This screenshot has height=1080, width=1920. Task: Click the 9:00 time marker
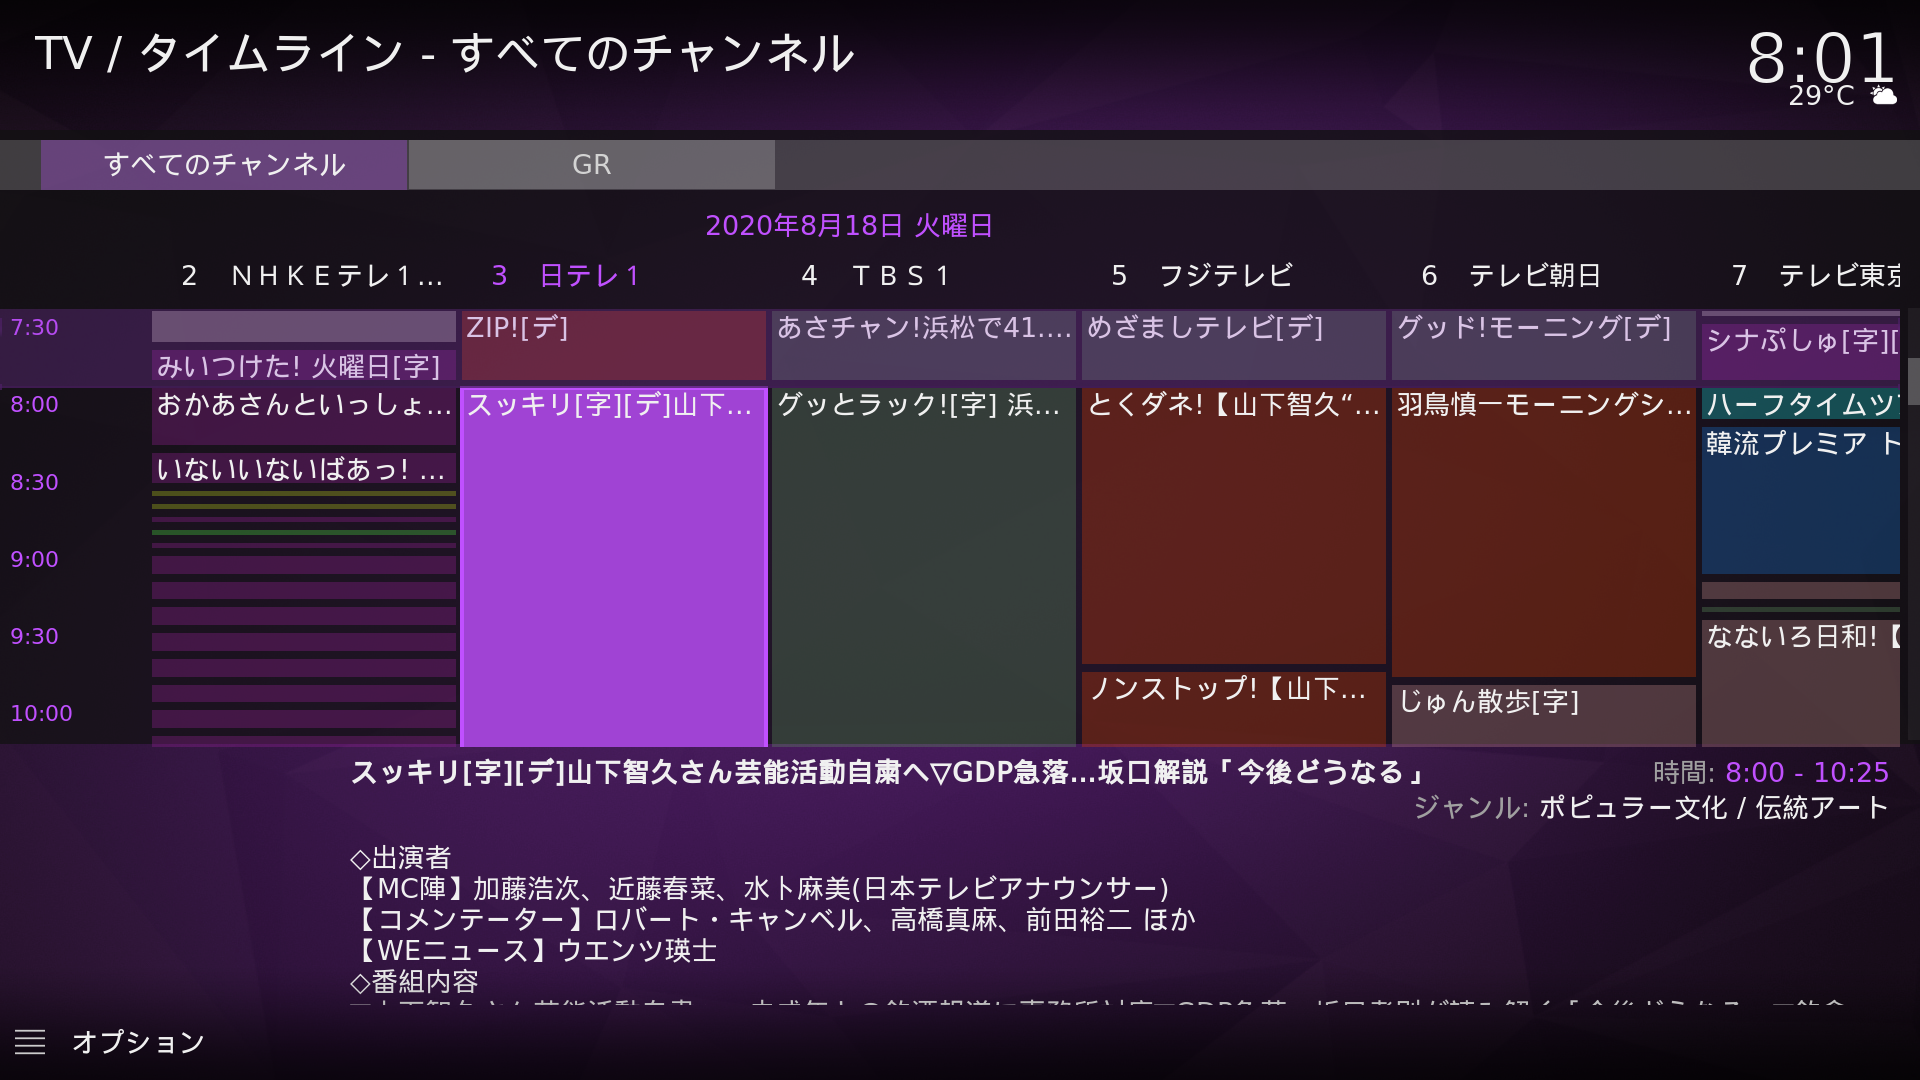(34, 559)
